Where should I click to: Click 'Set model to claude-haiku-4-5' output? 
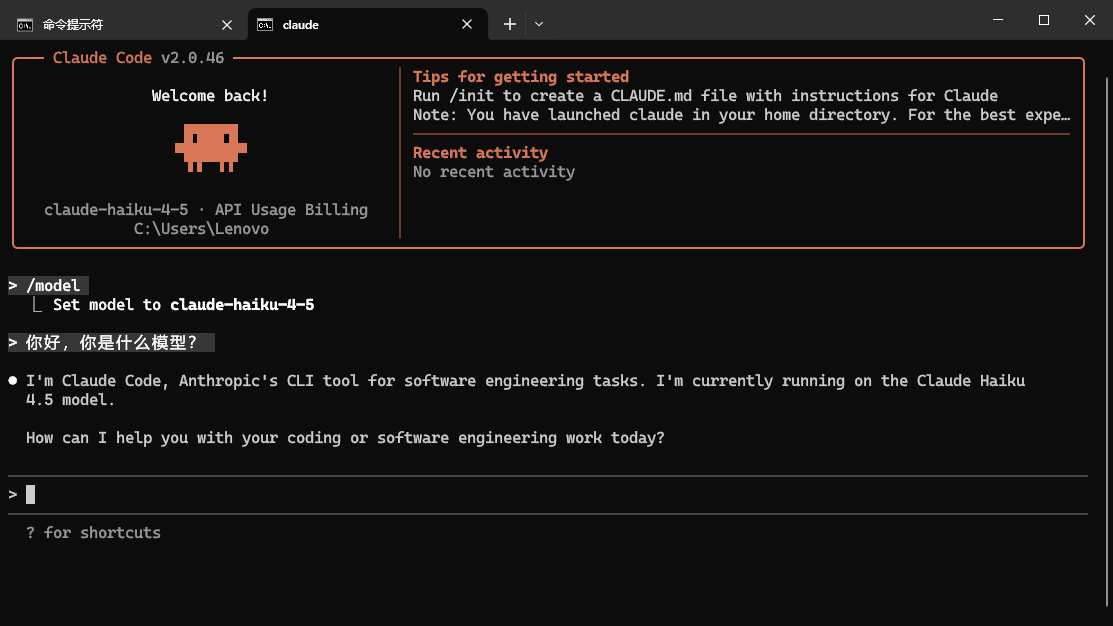point(184,305)
